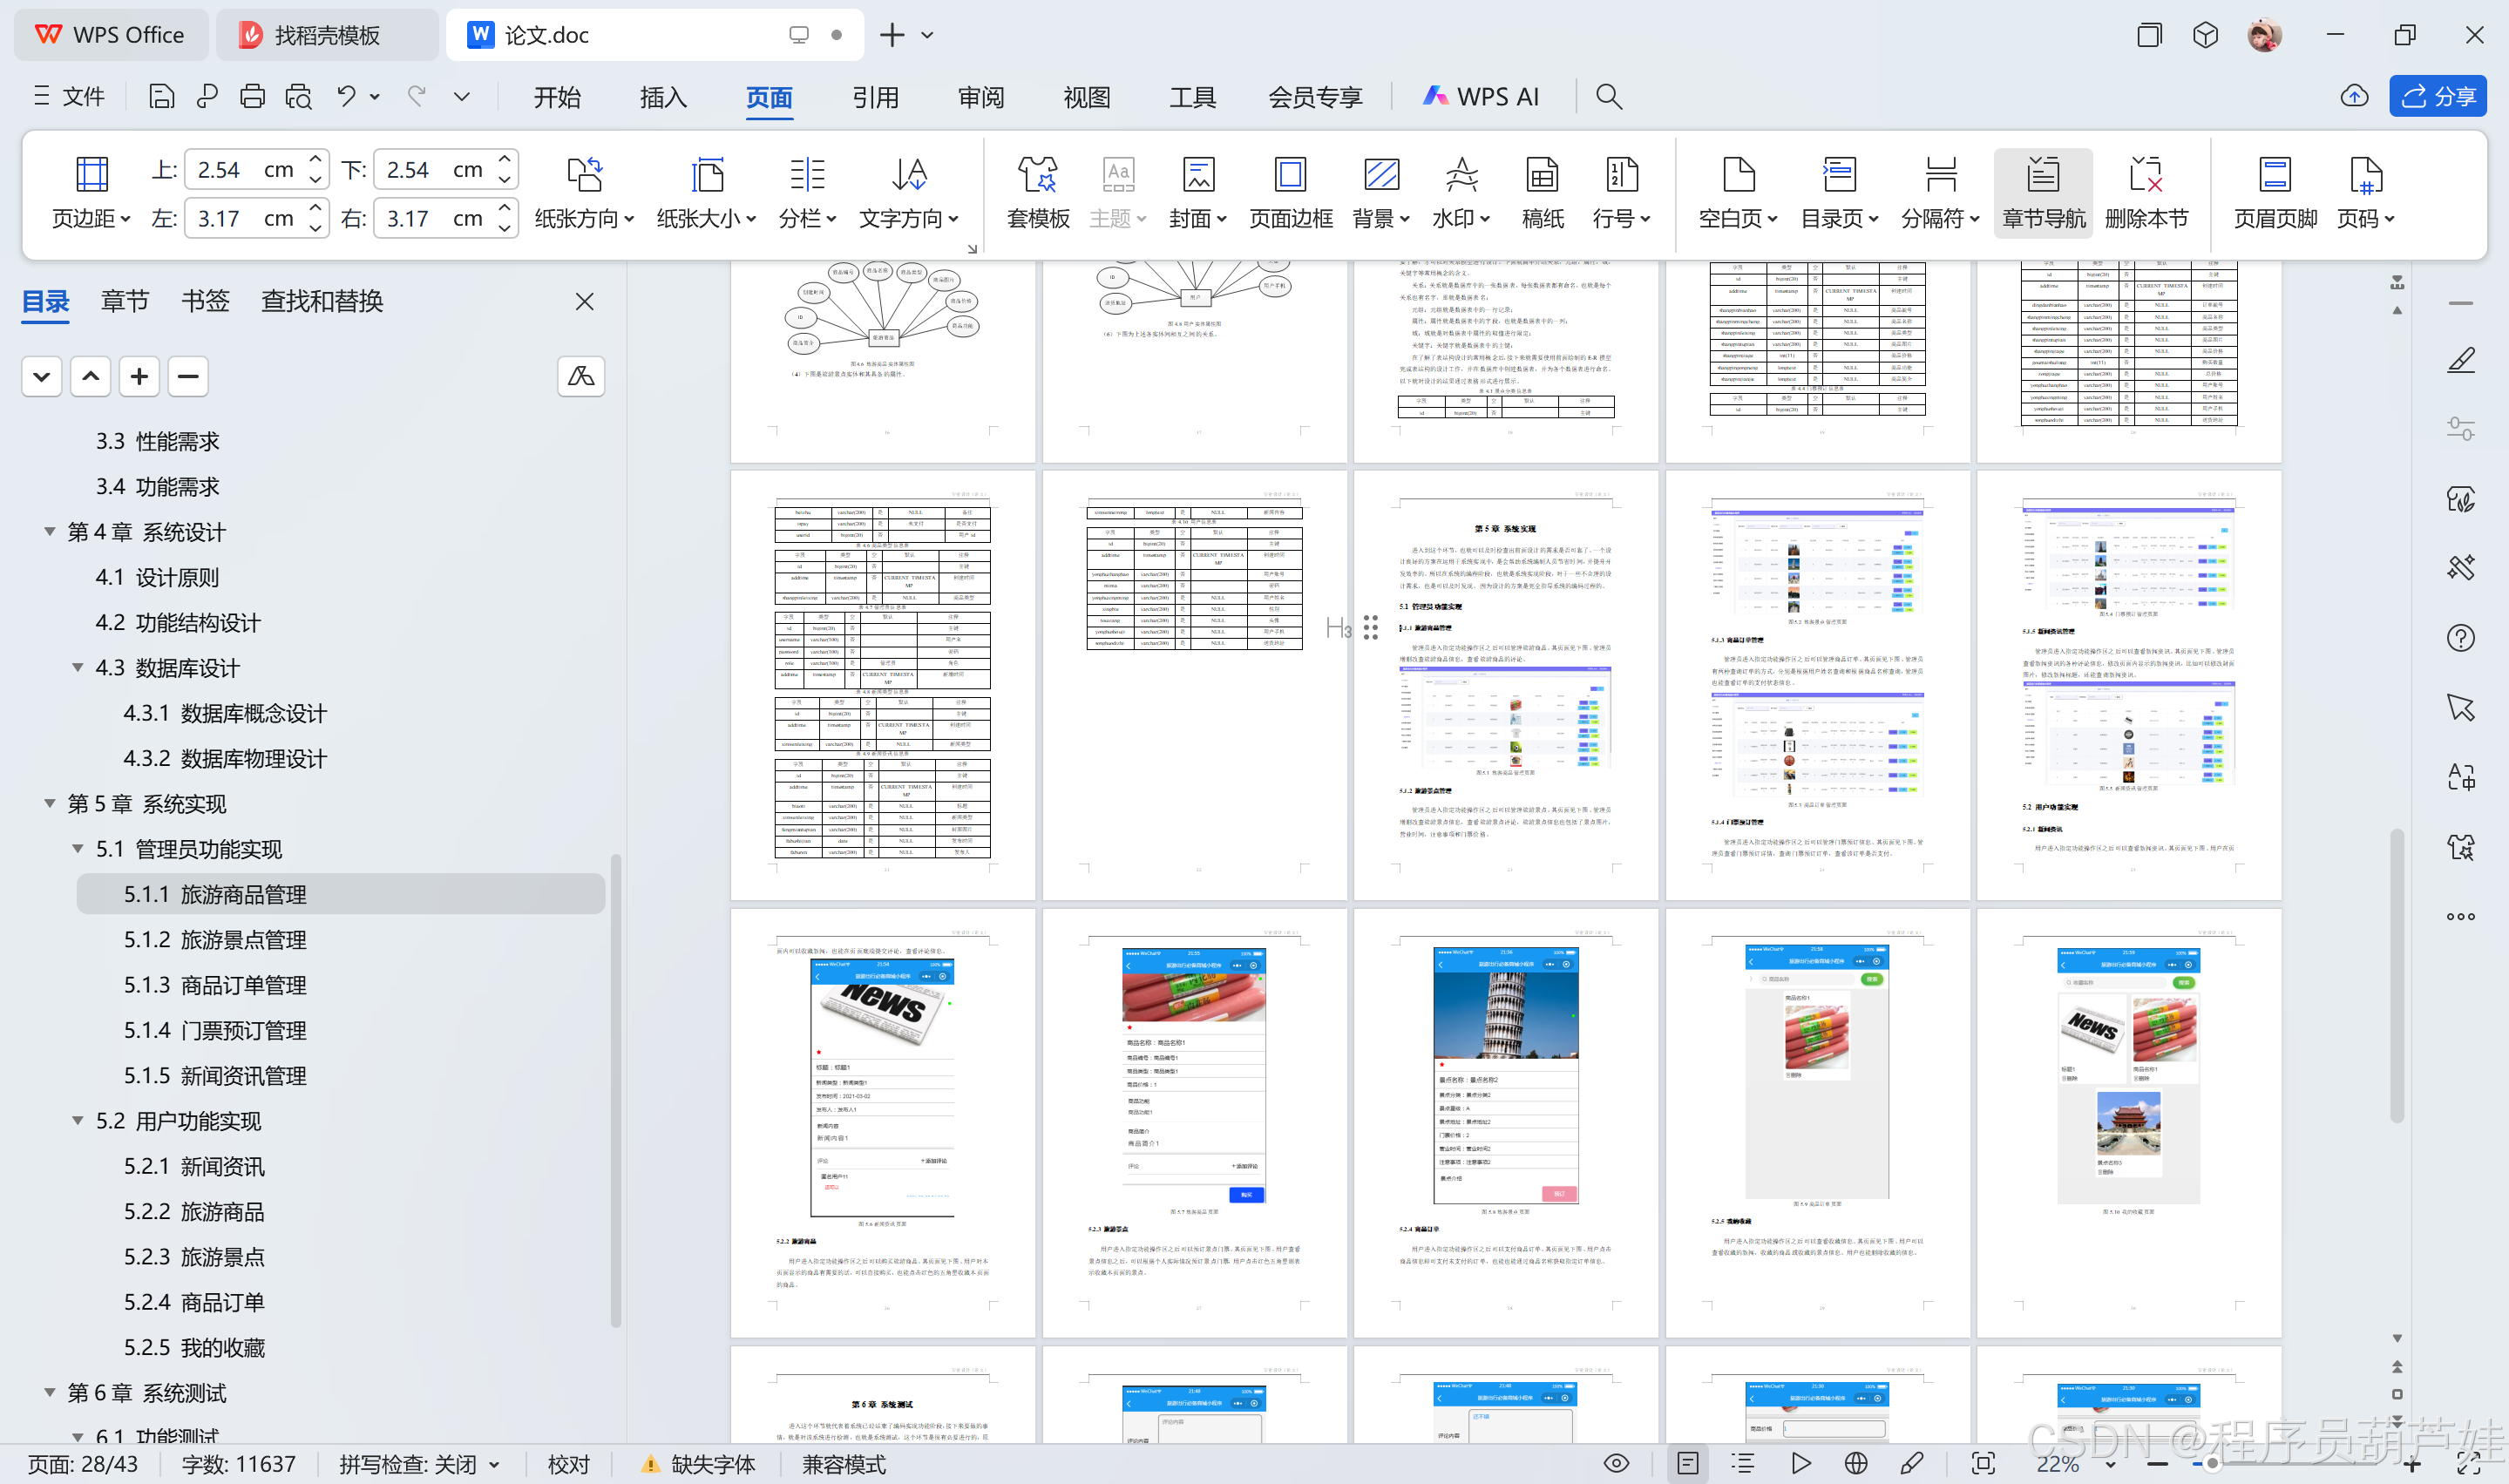Click the web layout globe icon in status bar

click(1856, 1464)
